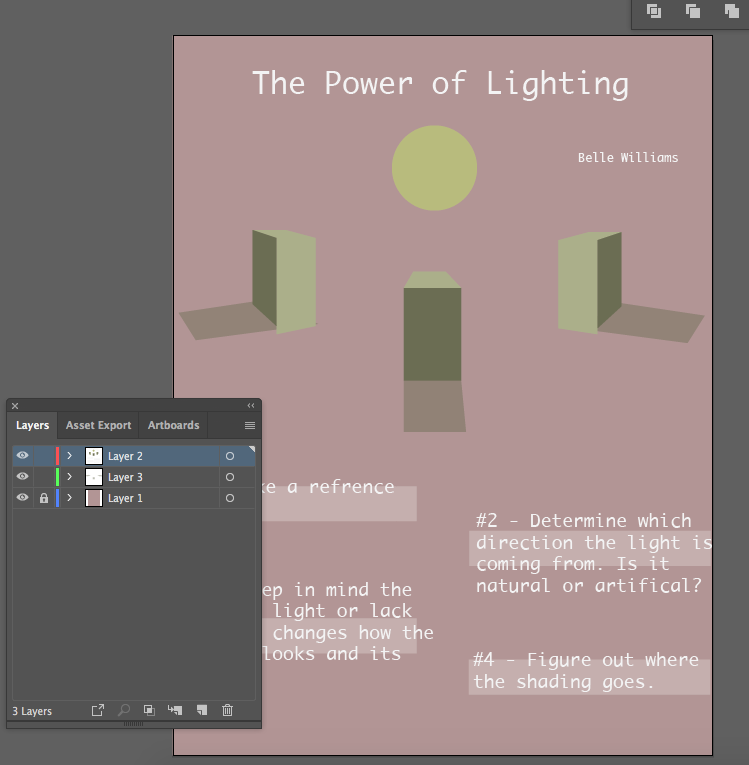Expand Layer 1 disclosure arrow
The height and width of the screenshot is (765, 749).
tap(69, 498)
